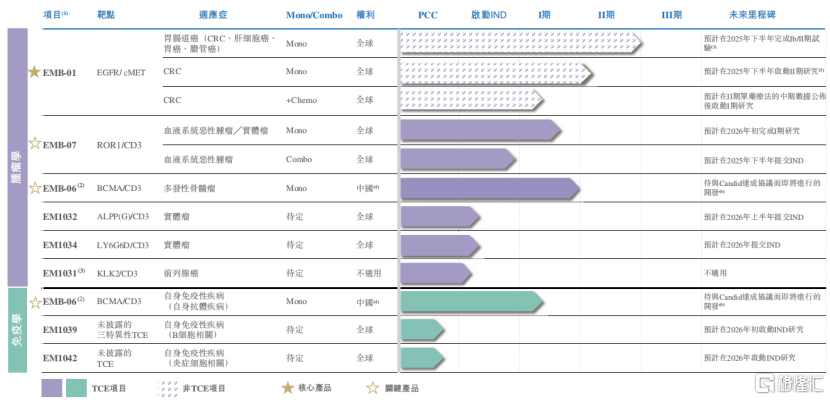830x400 pixels.
Task: Click the progress bar for 胃腸道癌 Mono row
Action: coord(521,43)
